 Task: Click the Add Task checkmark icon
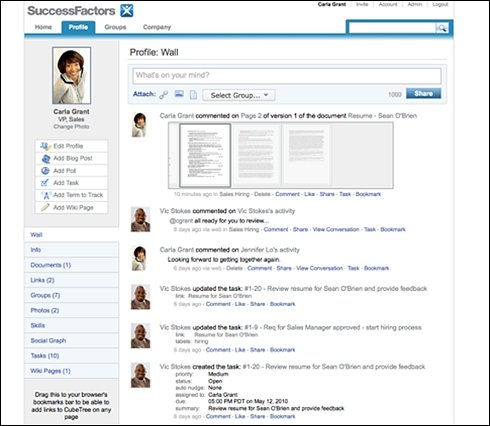(45, 183)
